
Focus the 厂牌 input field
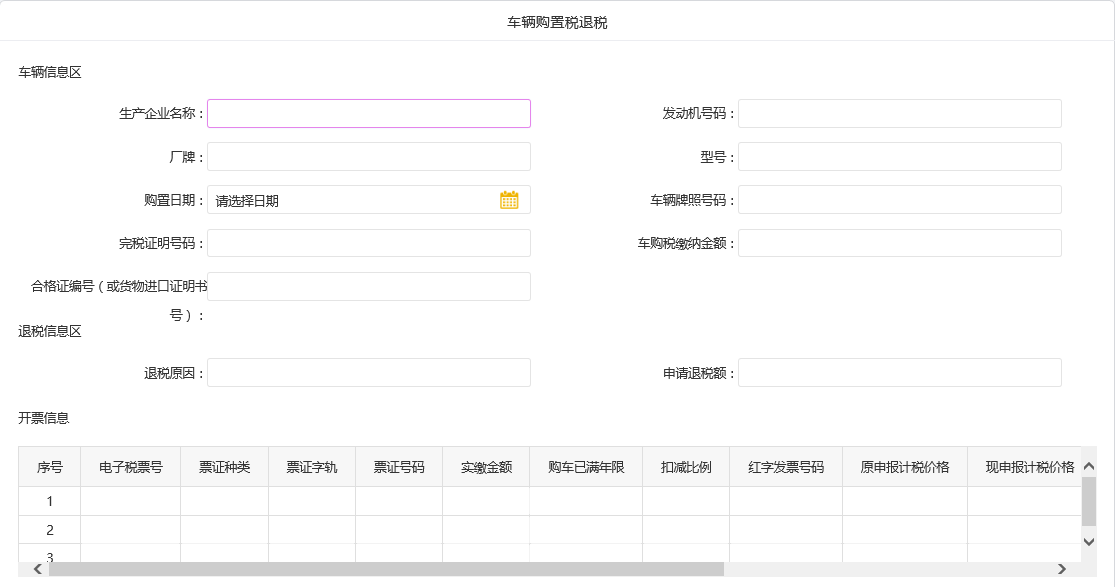pyautogui.click(x=368, y=157)
